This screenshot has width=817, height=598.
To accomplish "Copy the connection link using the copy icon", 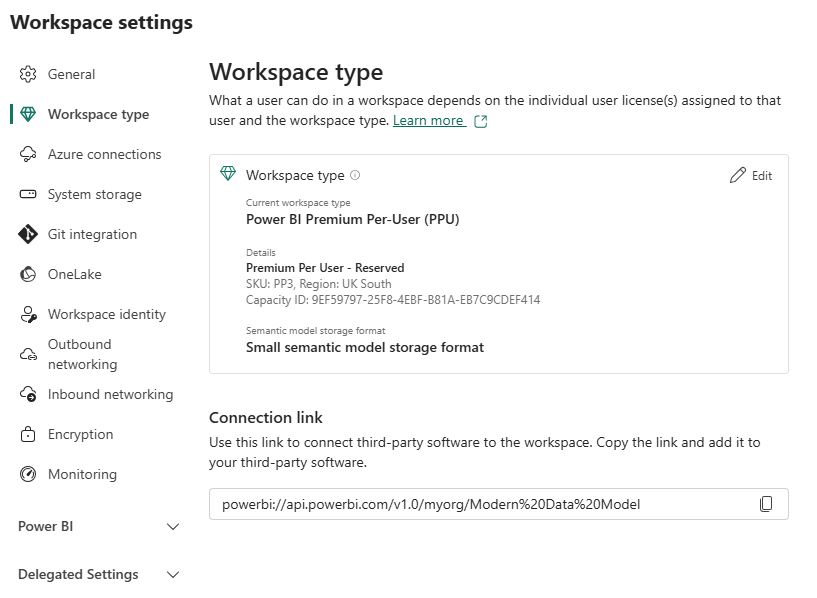I will point(767,504).
